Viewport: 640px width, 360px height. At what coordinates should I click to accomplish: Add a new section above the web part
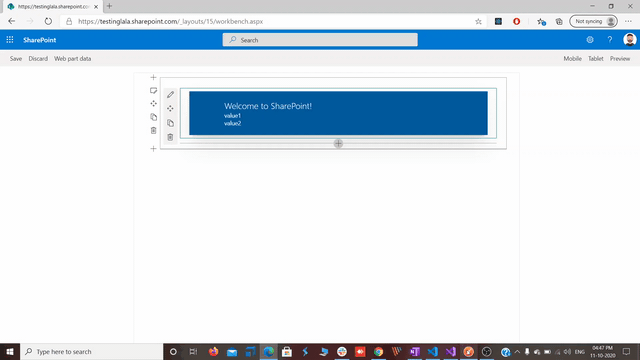[x=153, y=77]
